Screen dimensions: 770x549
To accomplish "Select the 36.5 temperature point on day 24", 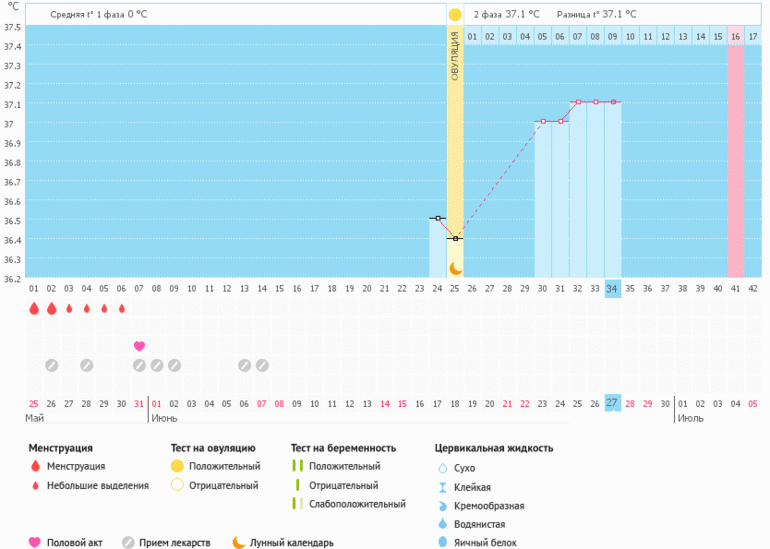I will click(x=438, y=218).
